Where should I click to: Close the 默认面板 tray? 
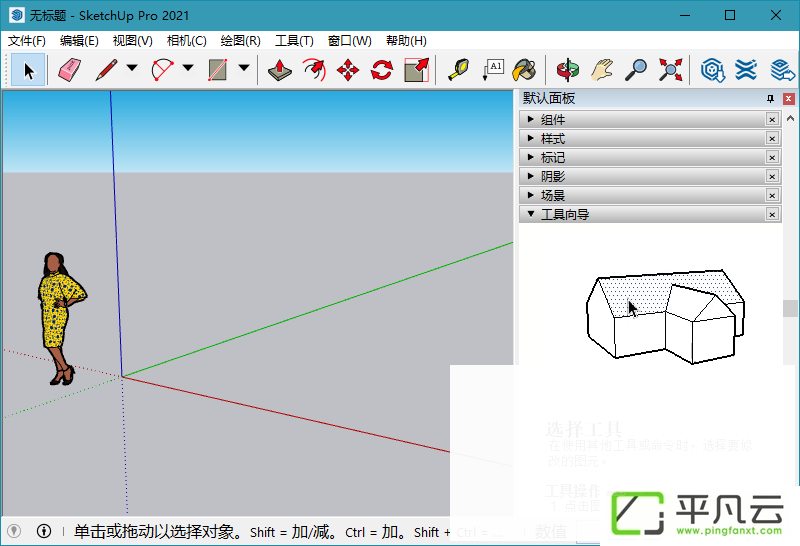tap(789, 98)
